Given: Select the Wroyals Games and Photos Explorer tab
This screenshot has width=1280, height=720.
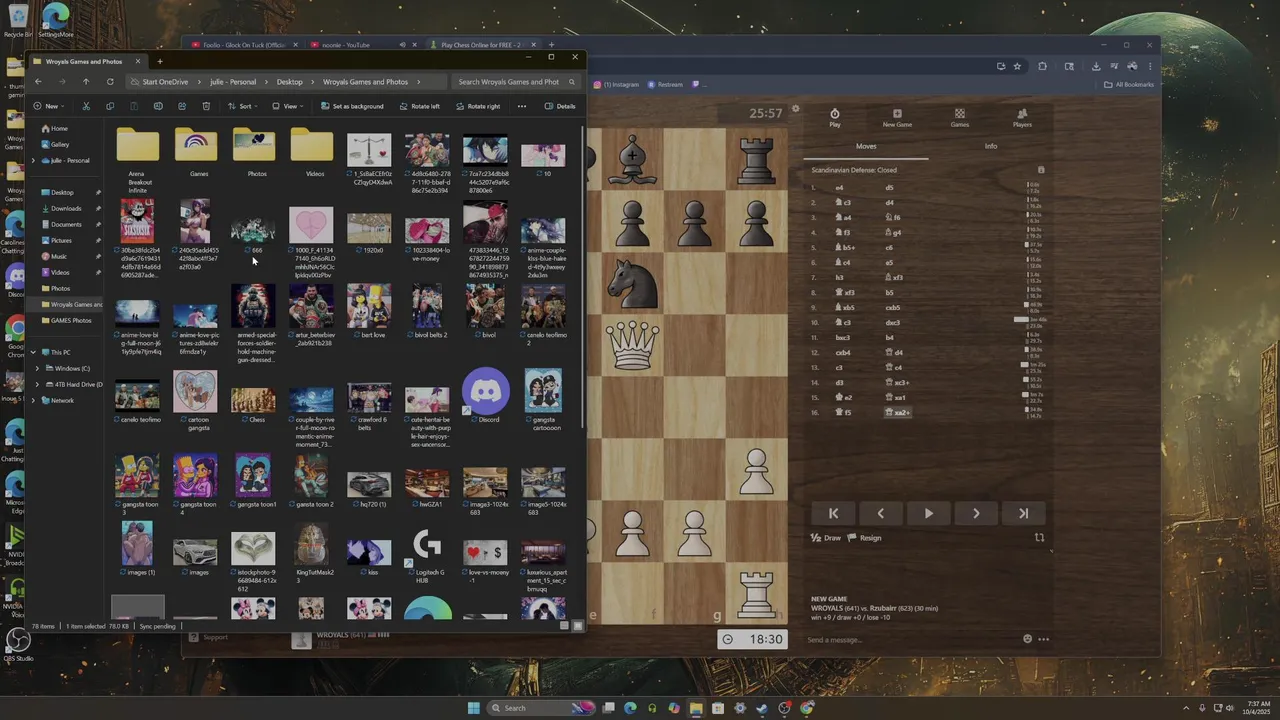Looking at the screenshot, I should [88, 61].
